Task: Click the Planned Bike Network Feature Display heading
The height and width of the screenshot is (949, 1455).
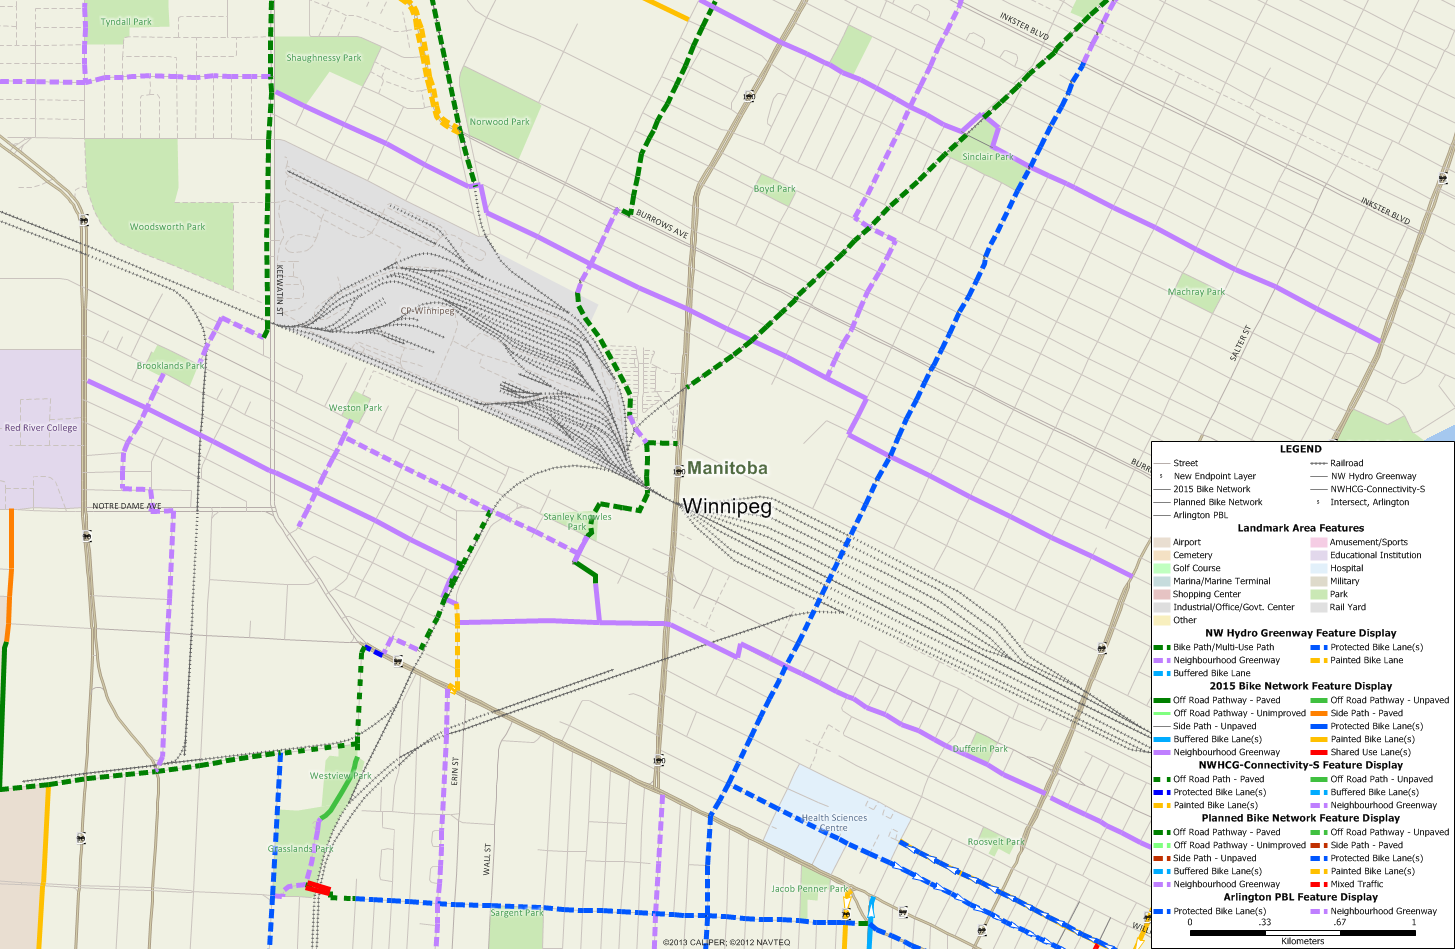Action: pyautogui.click(x=1300, y=818)
